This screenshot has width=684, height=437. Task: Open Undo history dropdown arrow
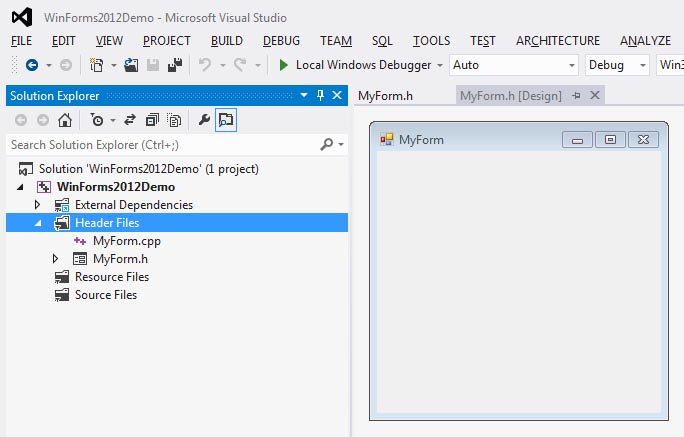tap(222, 65)
